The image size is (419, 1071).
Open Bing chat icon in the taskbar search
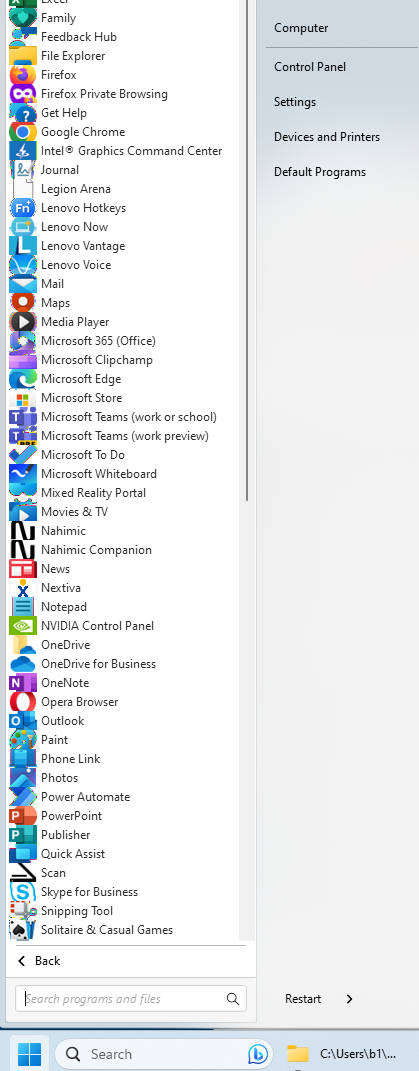(x=257, y=1055)
